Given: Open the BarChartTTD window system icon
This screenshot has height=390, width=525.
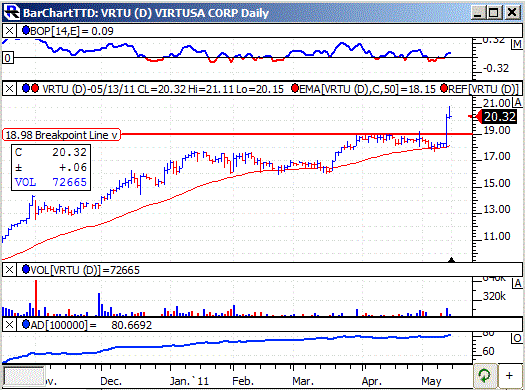Looking at the screenshot, I should [x=11, y=12].
